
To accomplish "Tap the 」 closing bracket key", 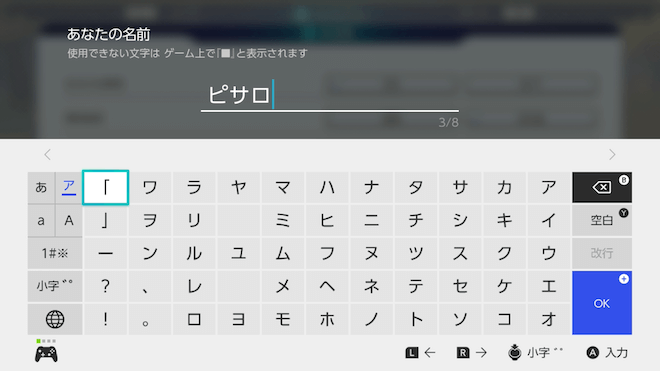I will coord(106,220).
